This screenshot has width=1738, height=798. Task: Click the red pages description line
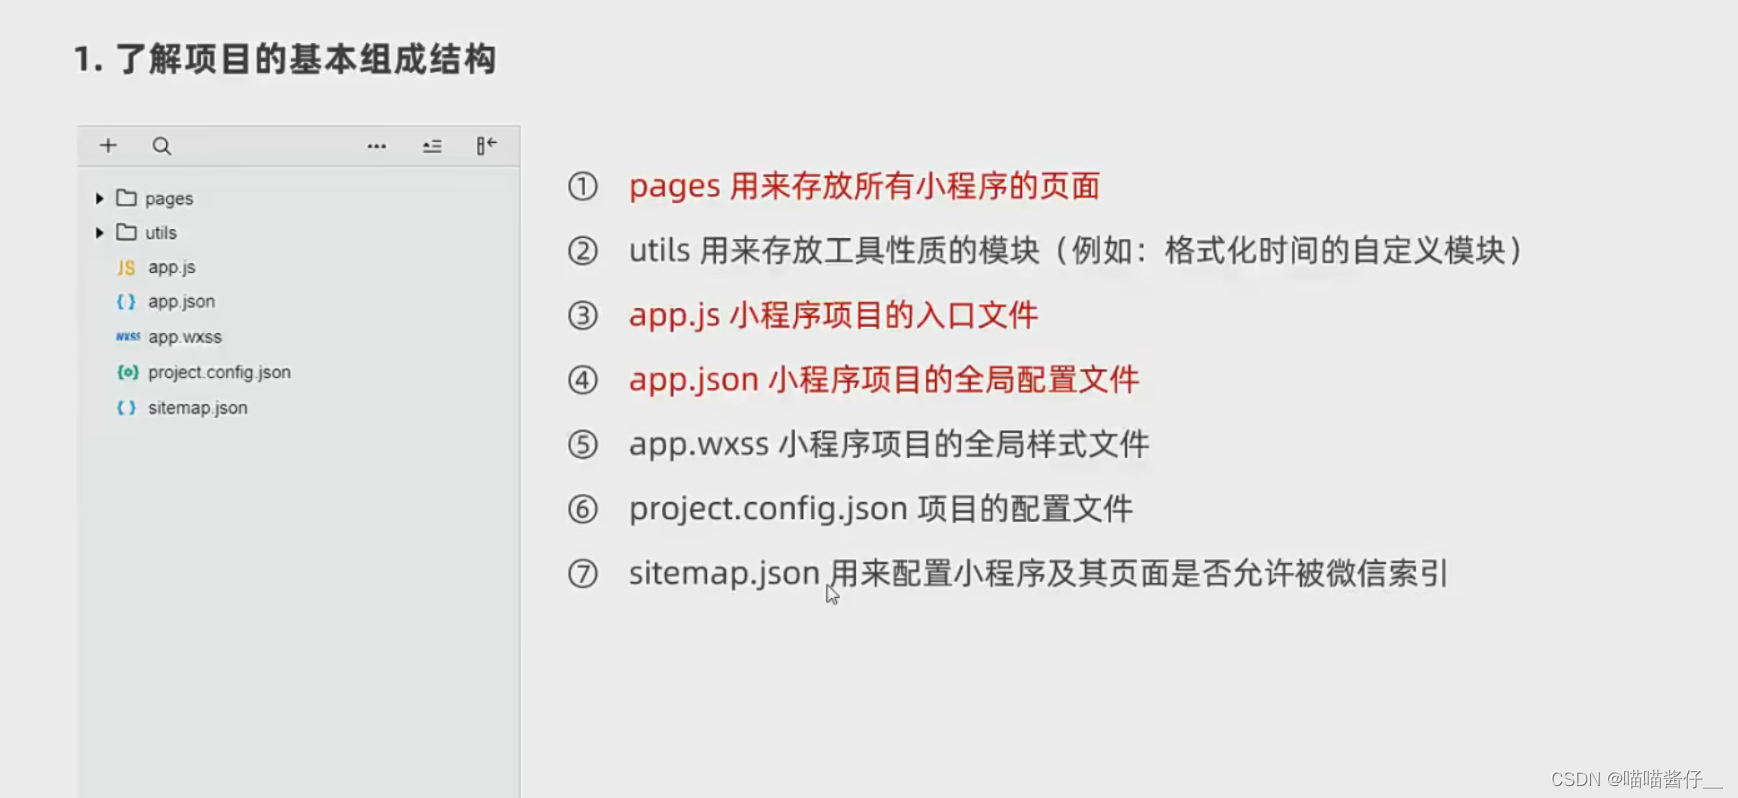pyautogui.click(x=864, y=186)
